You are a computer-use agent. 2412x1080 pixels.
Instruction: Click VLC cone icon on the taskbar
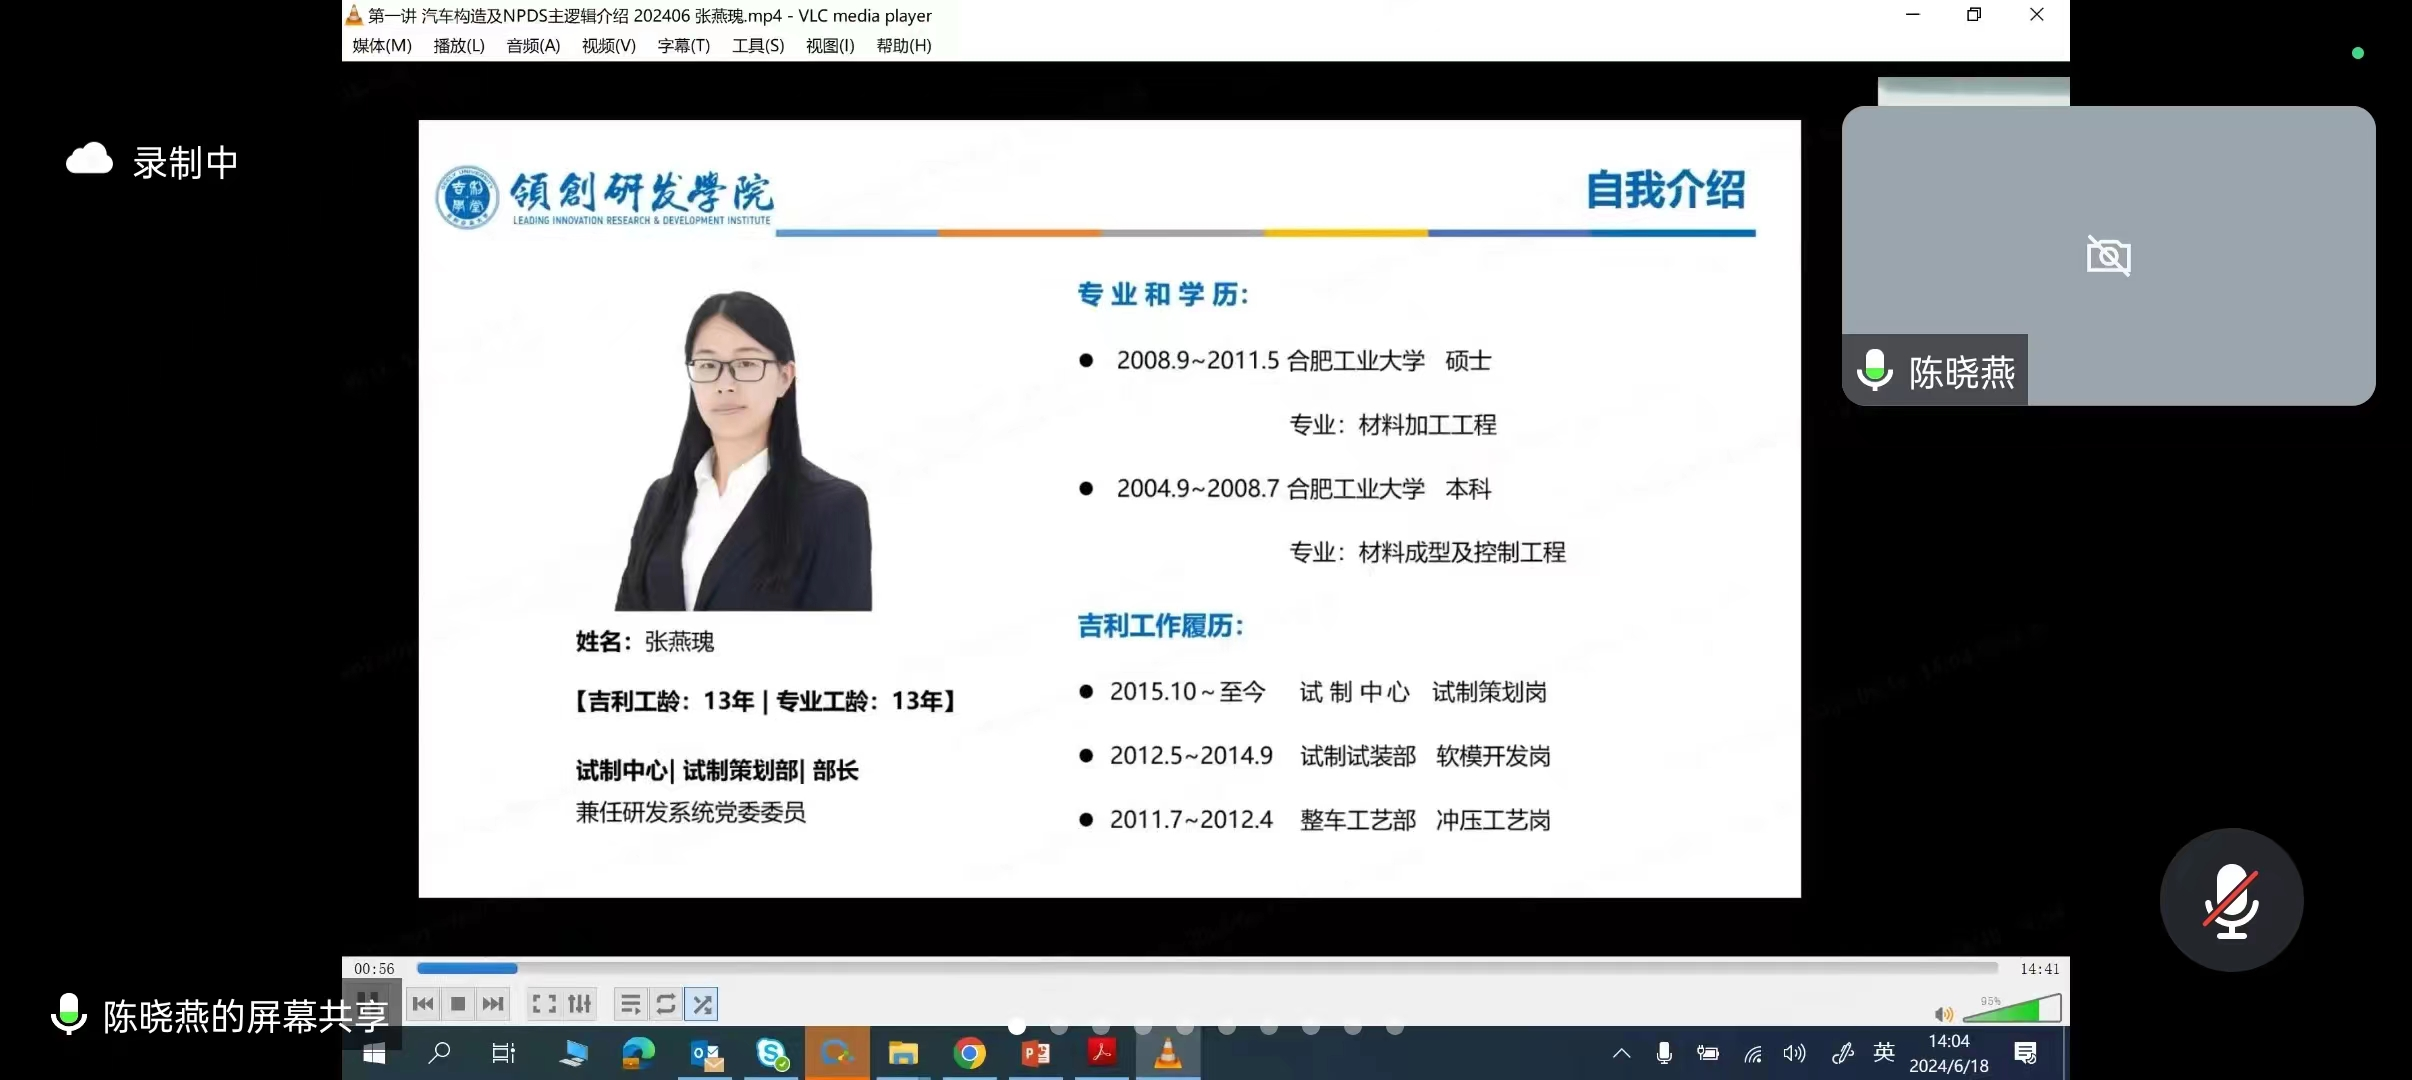1168,1053
